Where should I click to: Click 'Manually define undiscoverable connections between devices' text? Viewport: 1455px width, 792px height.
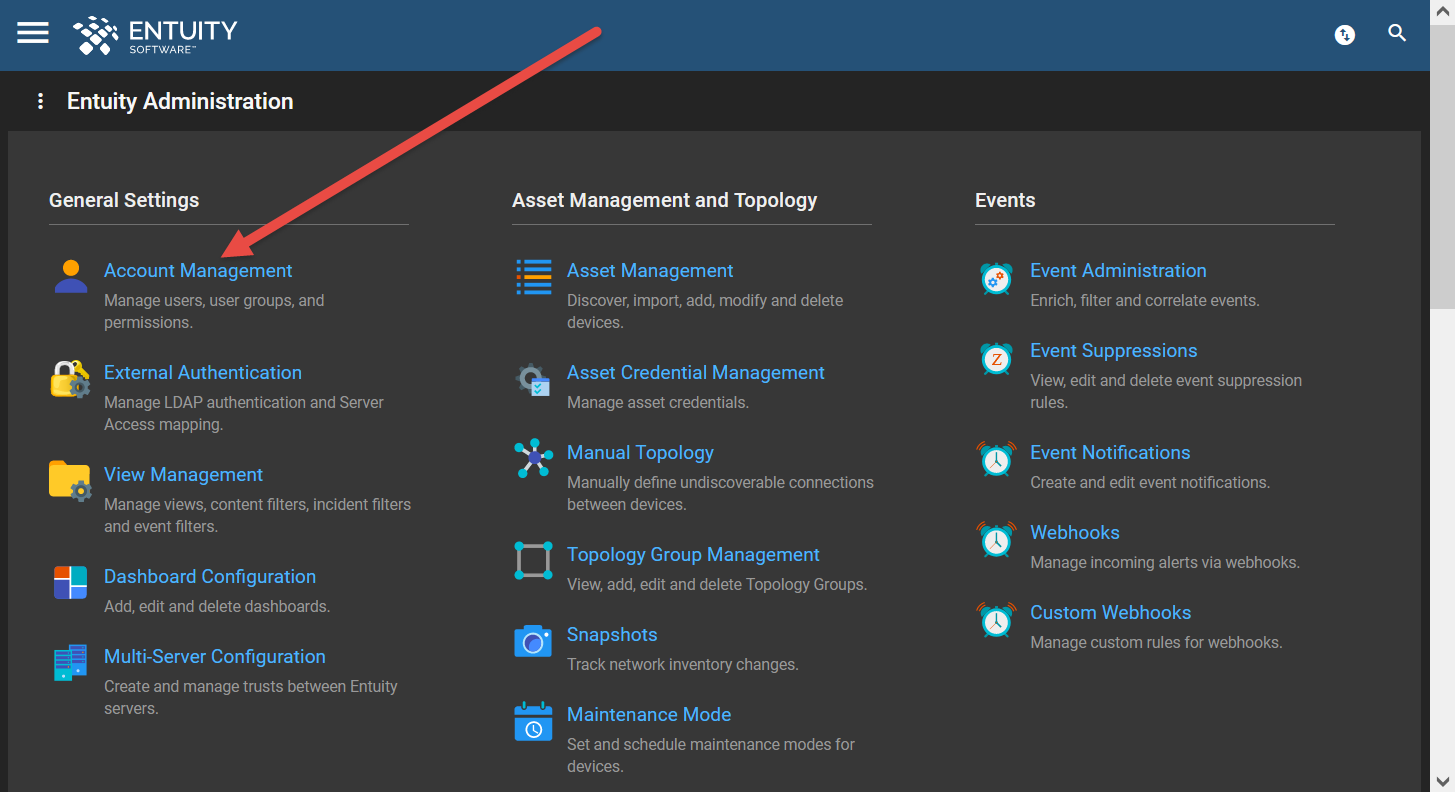pos(720,493)
